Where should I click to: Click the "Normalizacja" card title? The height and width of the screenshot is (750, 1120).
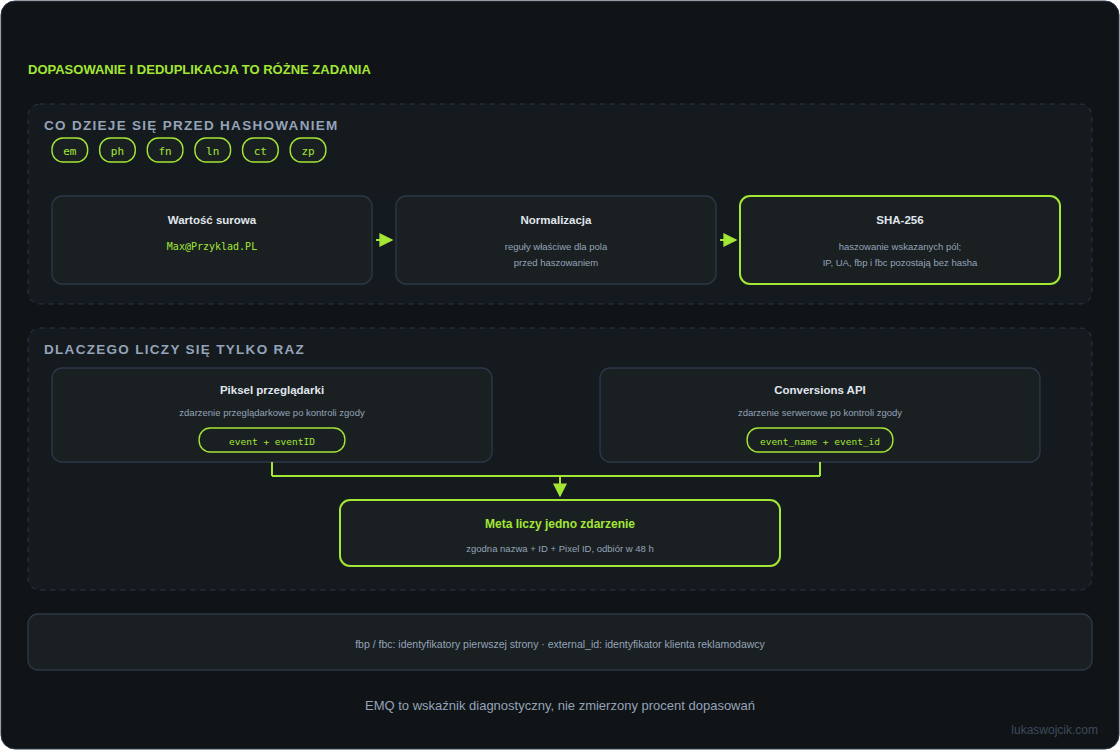(556, 220)
